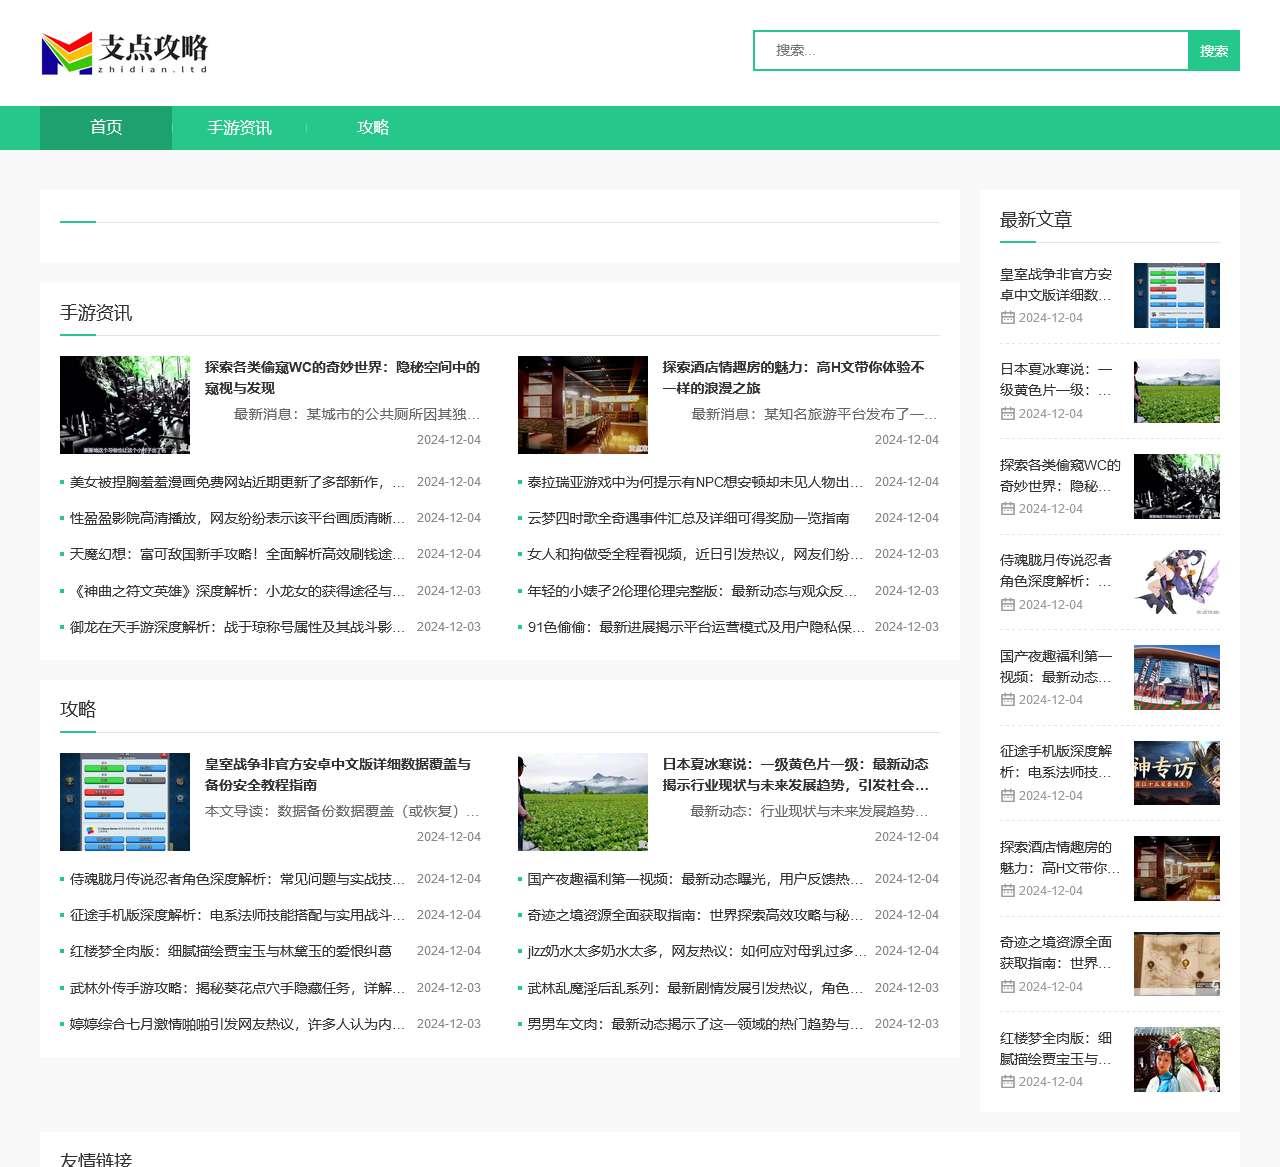Click the 皇室战争非官方安卓中文版 article title in 攻略 section
This screenshot has width=1280, height=1167.
point(337,774)
